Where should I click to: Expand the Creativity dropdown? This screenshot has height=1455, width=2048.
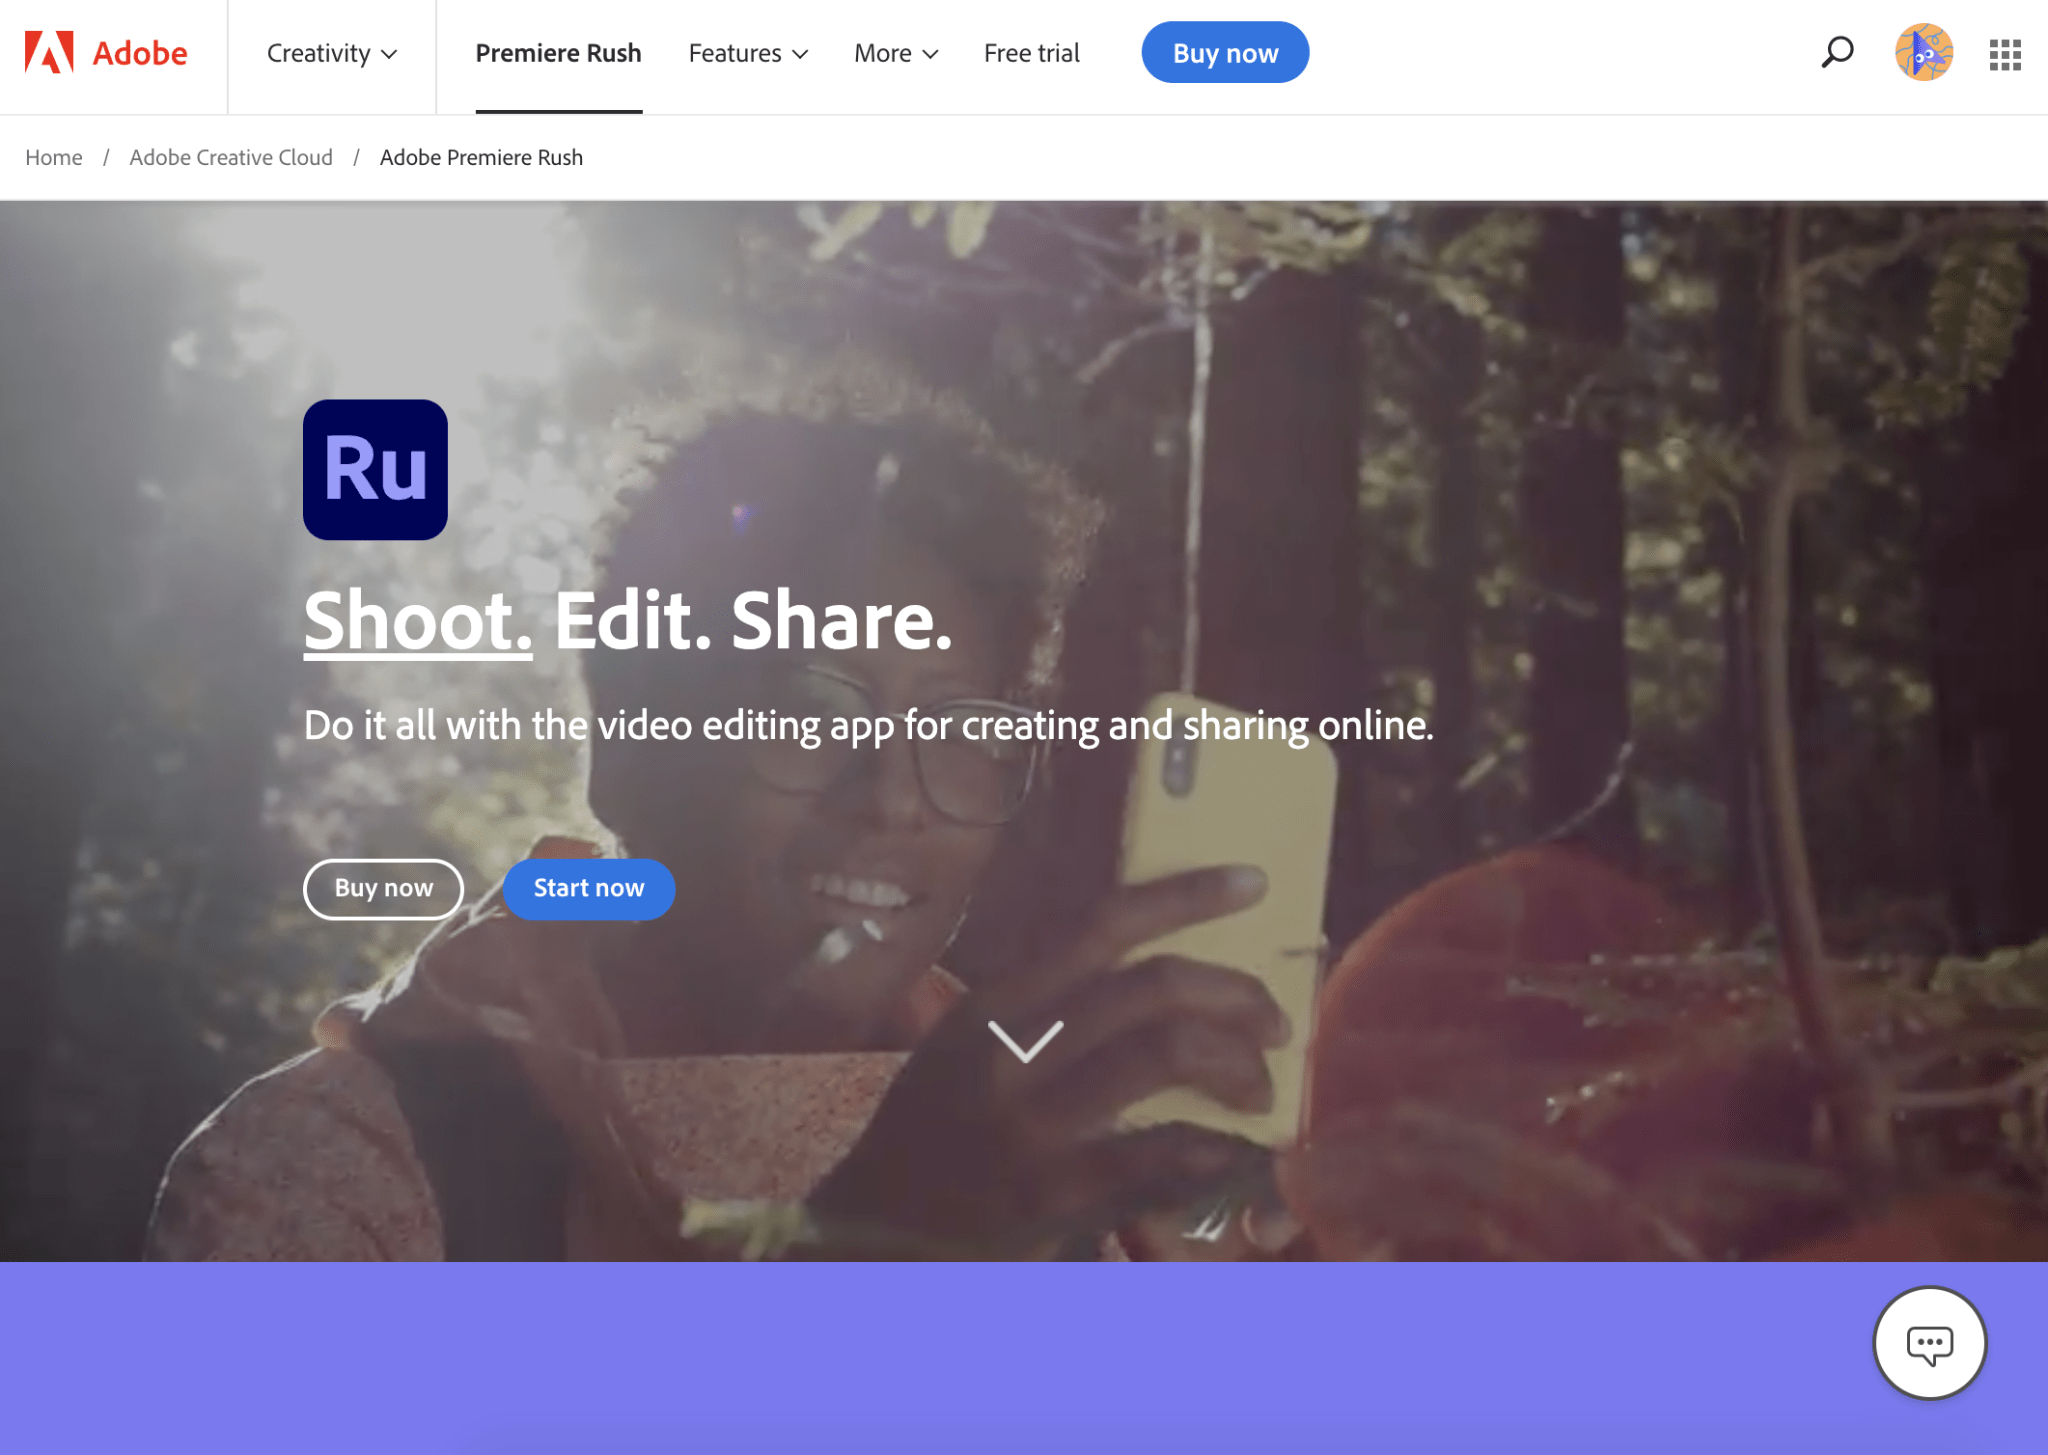(x=330, y=54)
